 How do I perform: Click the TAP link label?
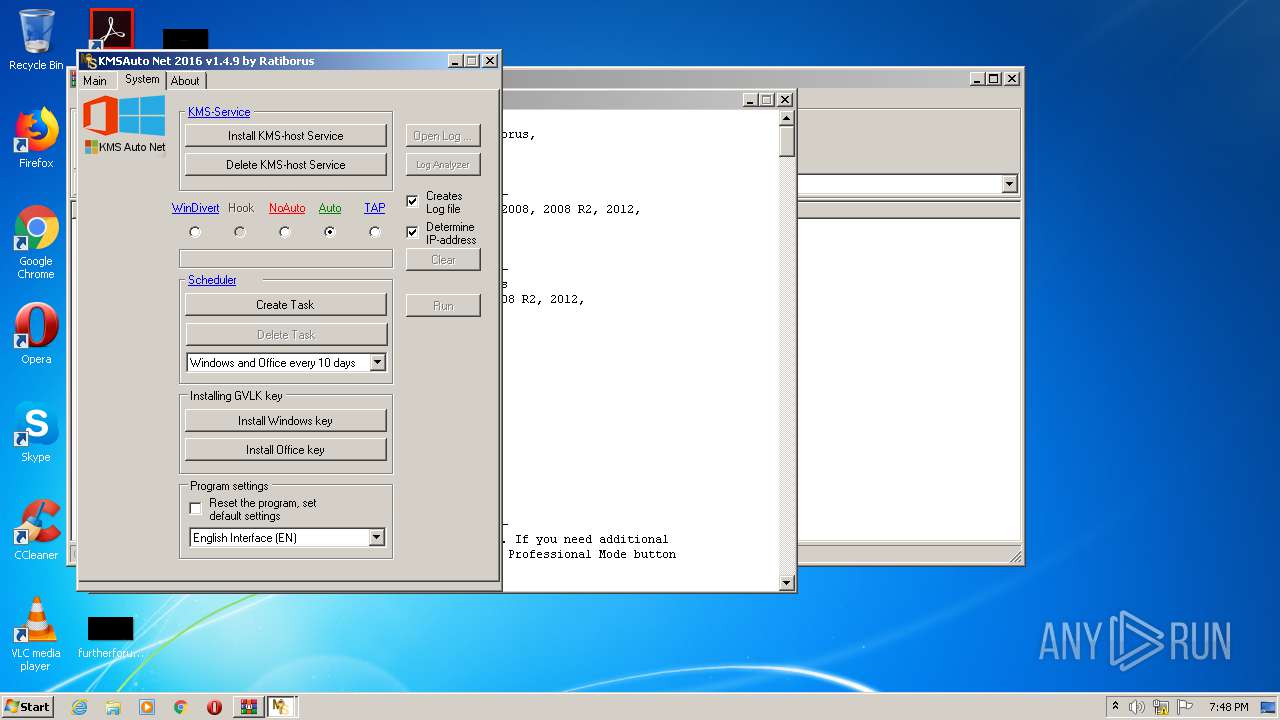(x=374, y=208)
